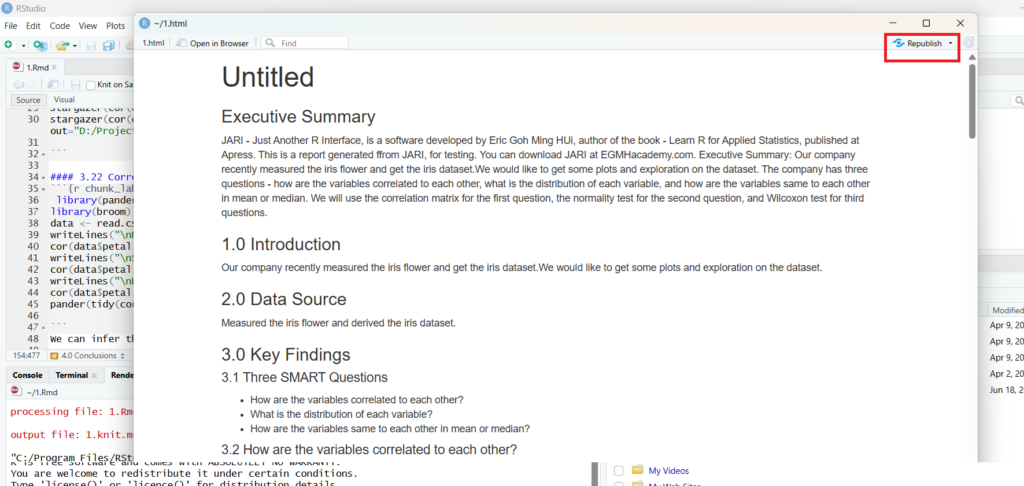Image resolution: width=1024 pixels, height=486 pixels.
Task: Toggle the Knit on Save checkbox
Action: pos(91,85)
